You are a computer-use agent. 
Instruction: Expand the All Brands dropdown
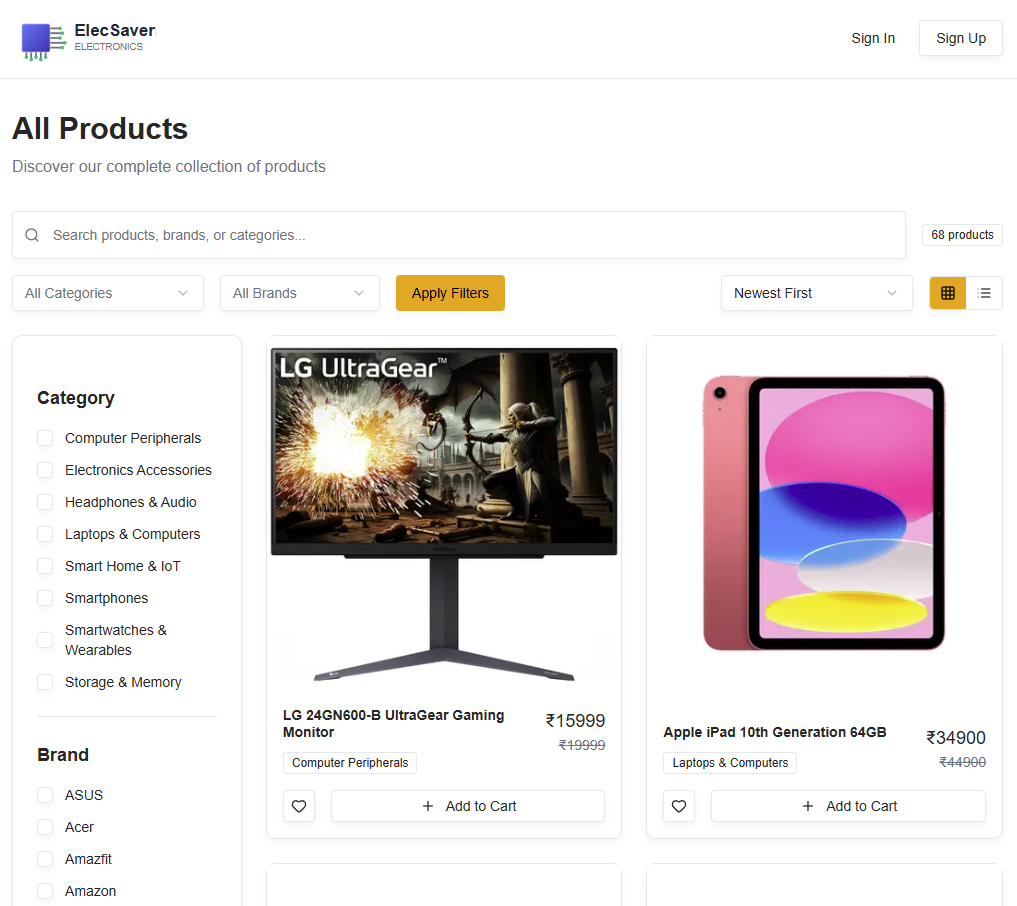(299, 293)
